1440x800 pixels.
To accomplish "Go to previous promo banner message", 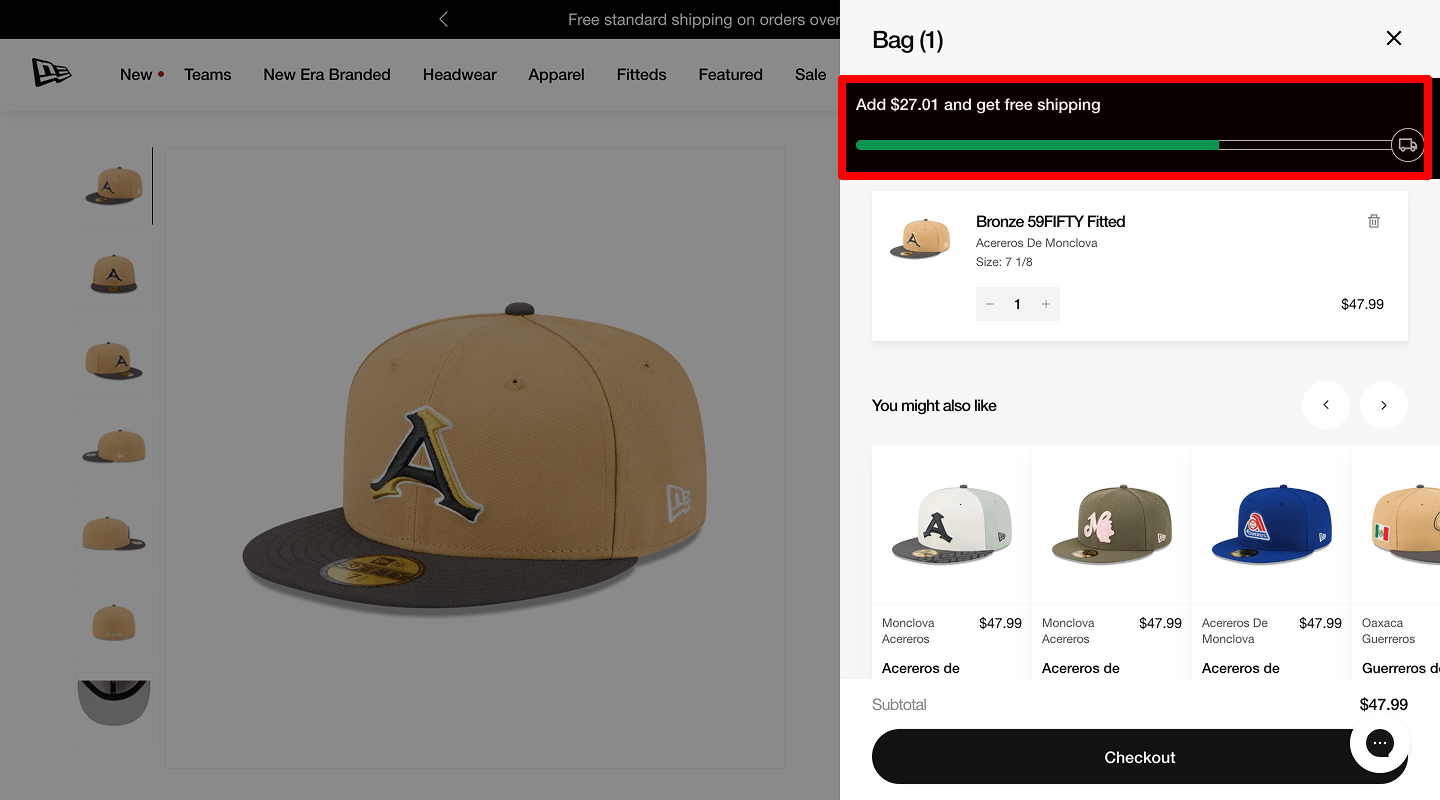I will pyautogui.click(x=444, y=19).
